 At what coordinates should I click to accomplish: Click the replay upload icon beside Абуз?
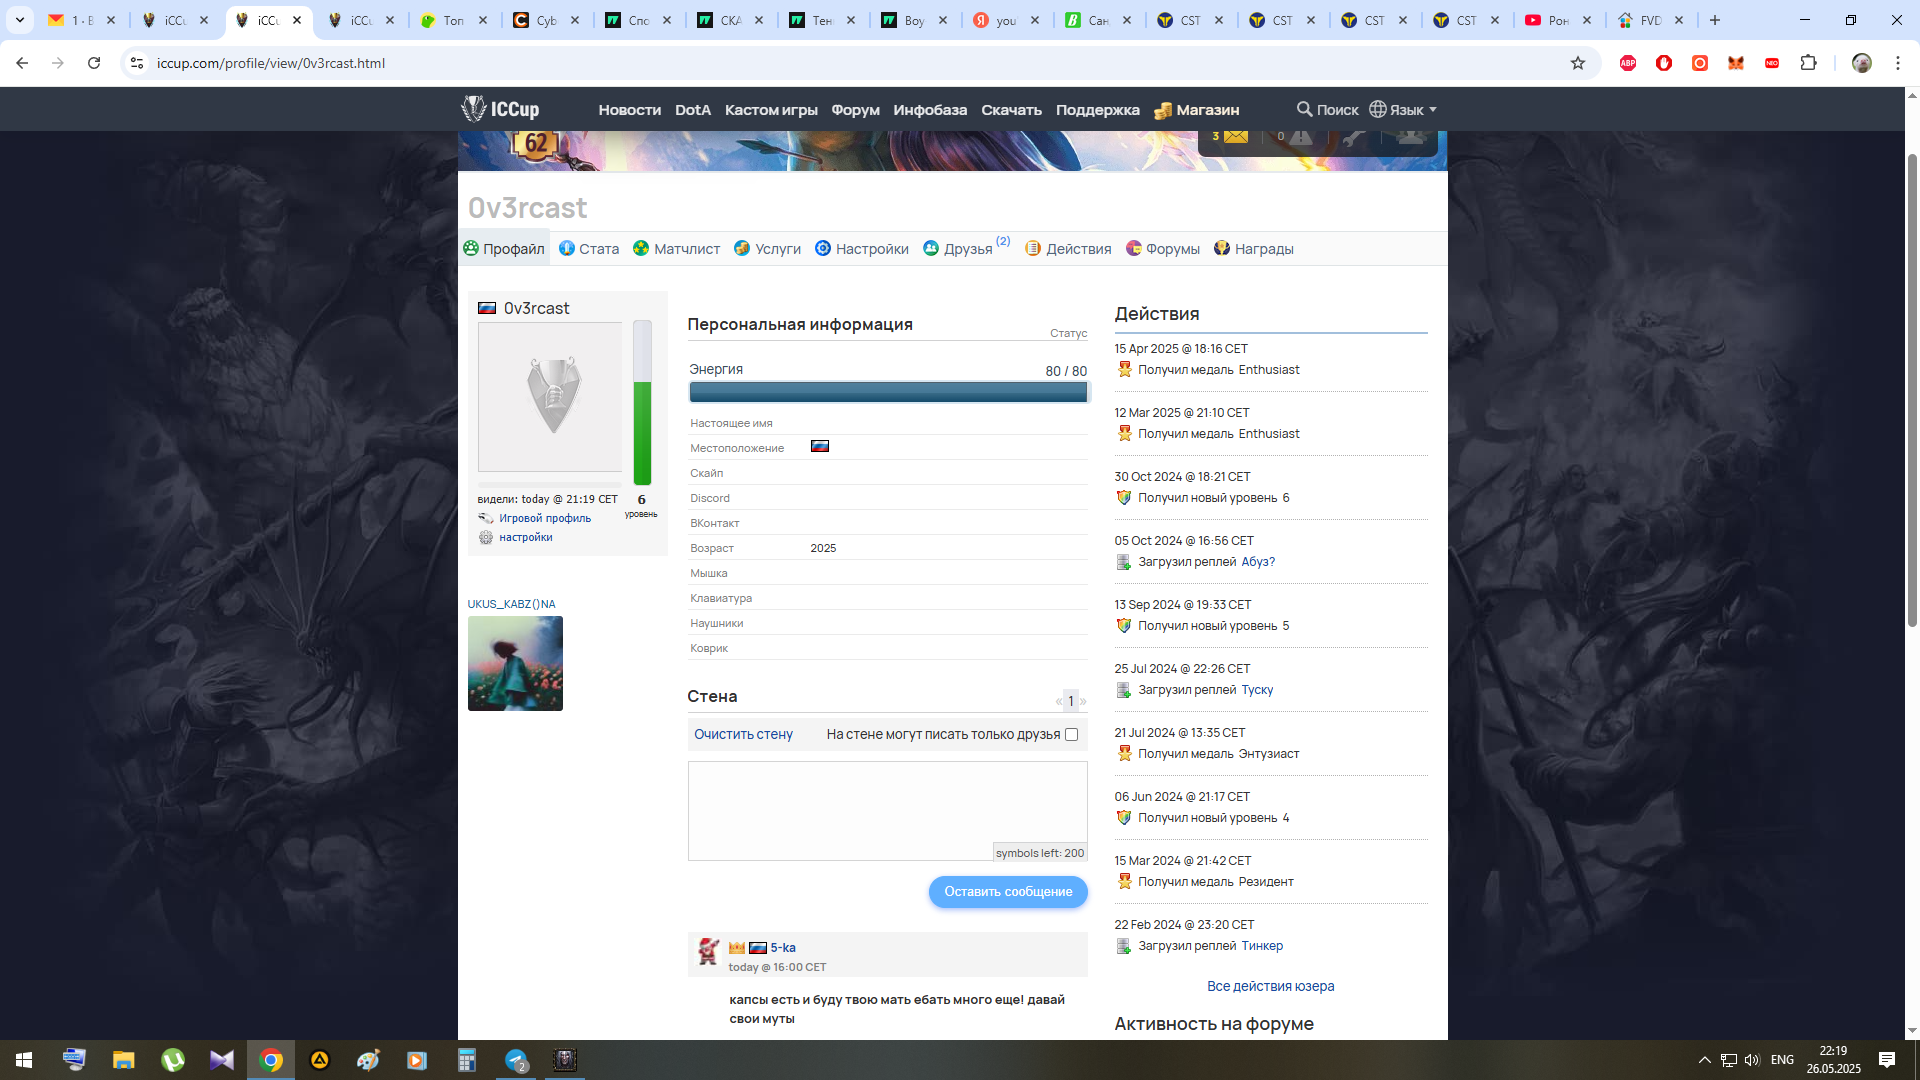point(1124,562)
